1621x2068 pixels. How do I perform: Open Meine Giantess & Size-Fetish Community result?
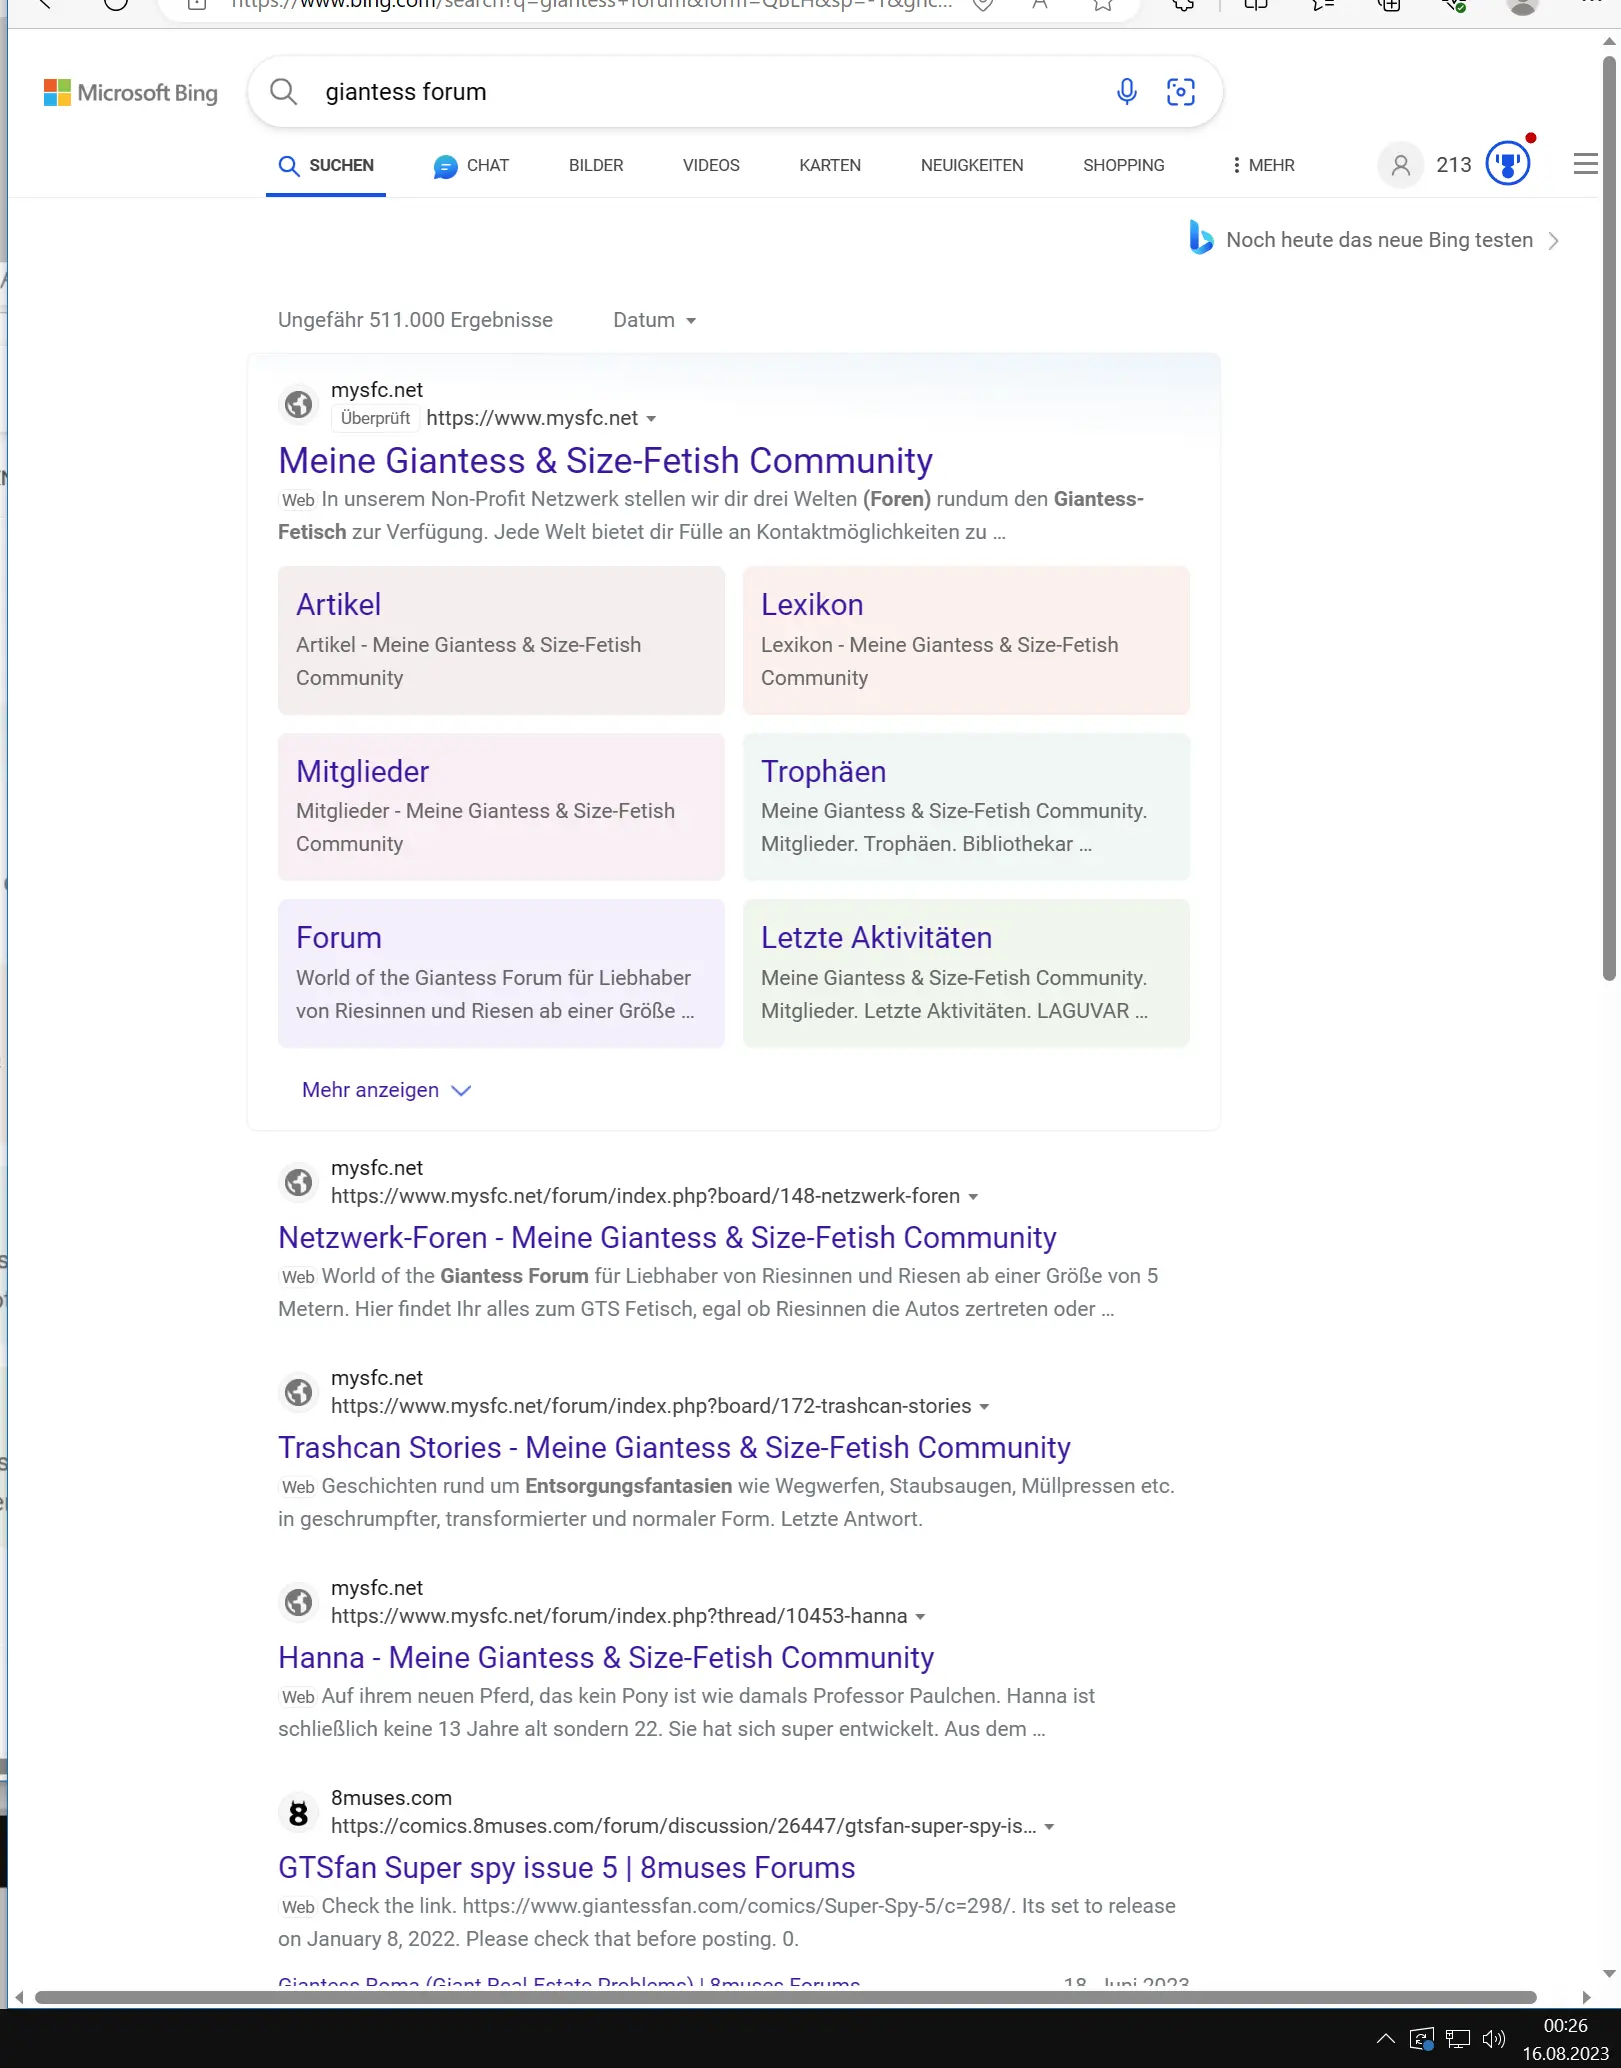coord(605,461)
